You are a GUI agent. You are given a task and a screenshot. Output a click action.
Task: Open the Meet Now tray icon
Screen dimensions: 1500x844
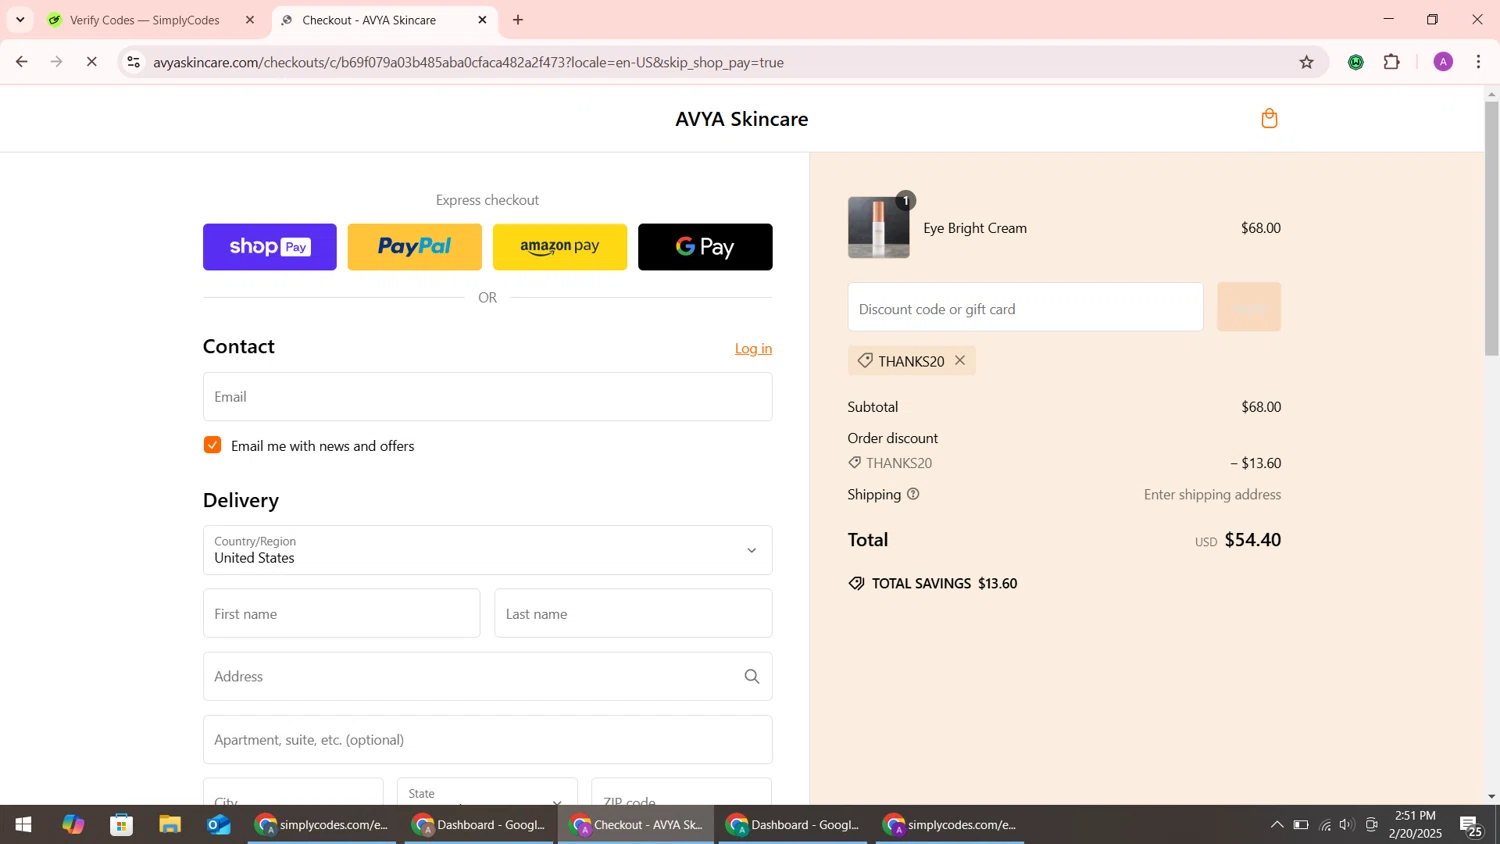[x=1372, y=825]
